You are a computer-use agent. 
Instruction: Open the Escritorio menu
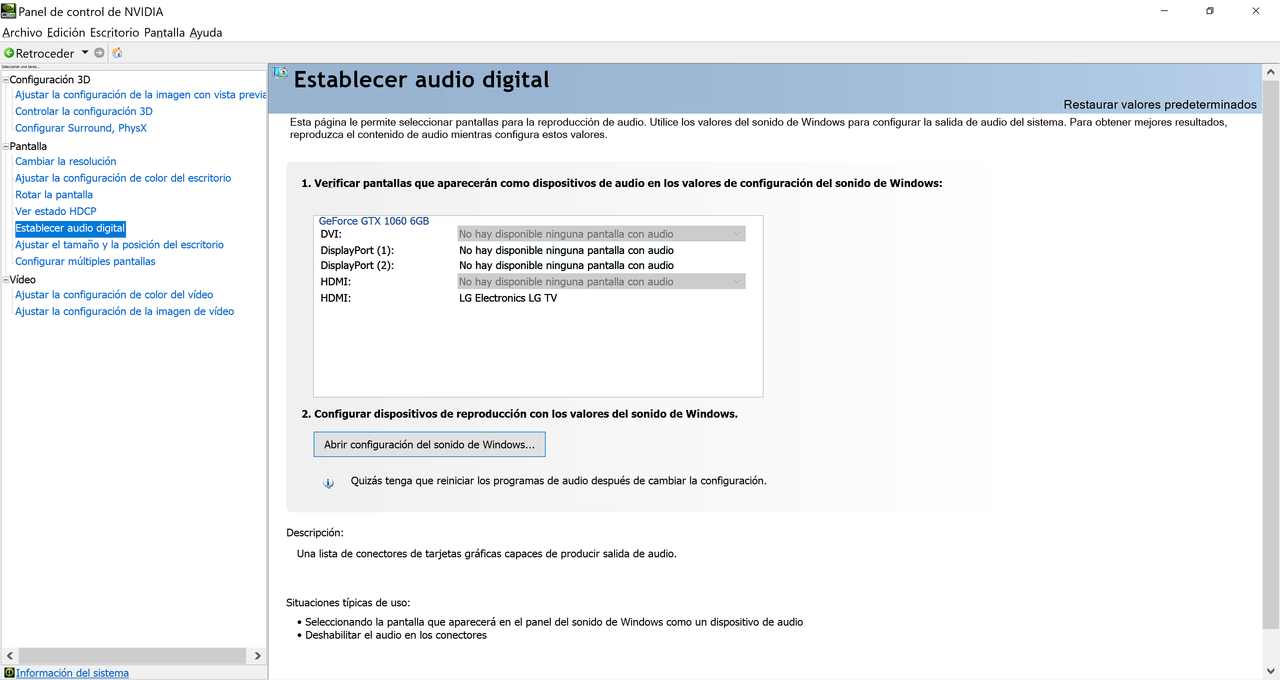point(115,32)
